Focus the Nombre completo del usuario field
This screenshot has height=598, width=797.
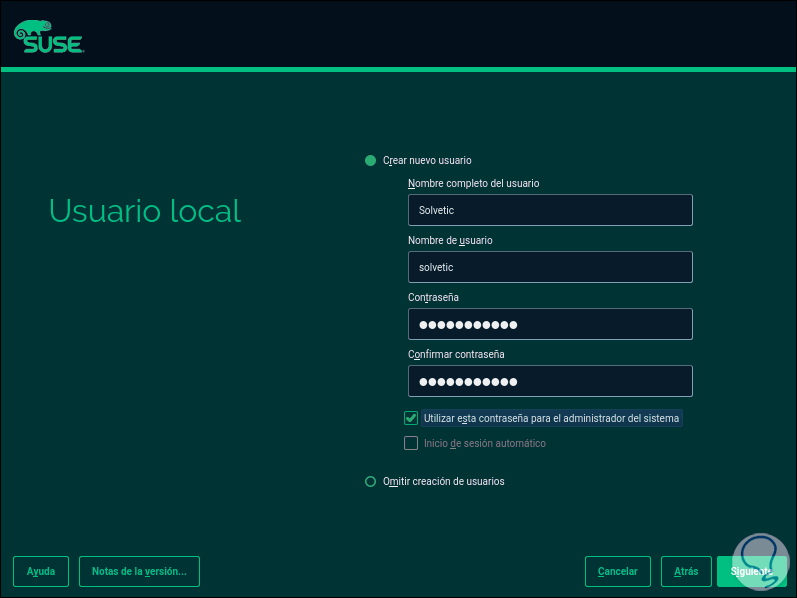[550, 210]
